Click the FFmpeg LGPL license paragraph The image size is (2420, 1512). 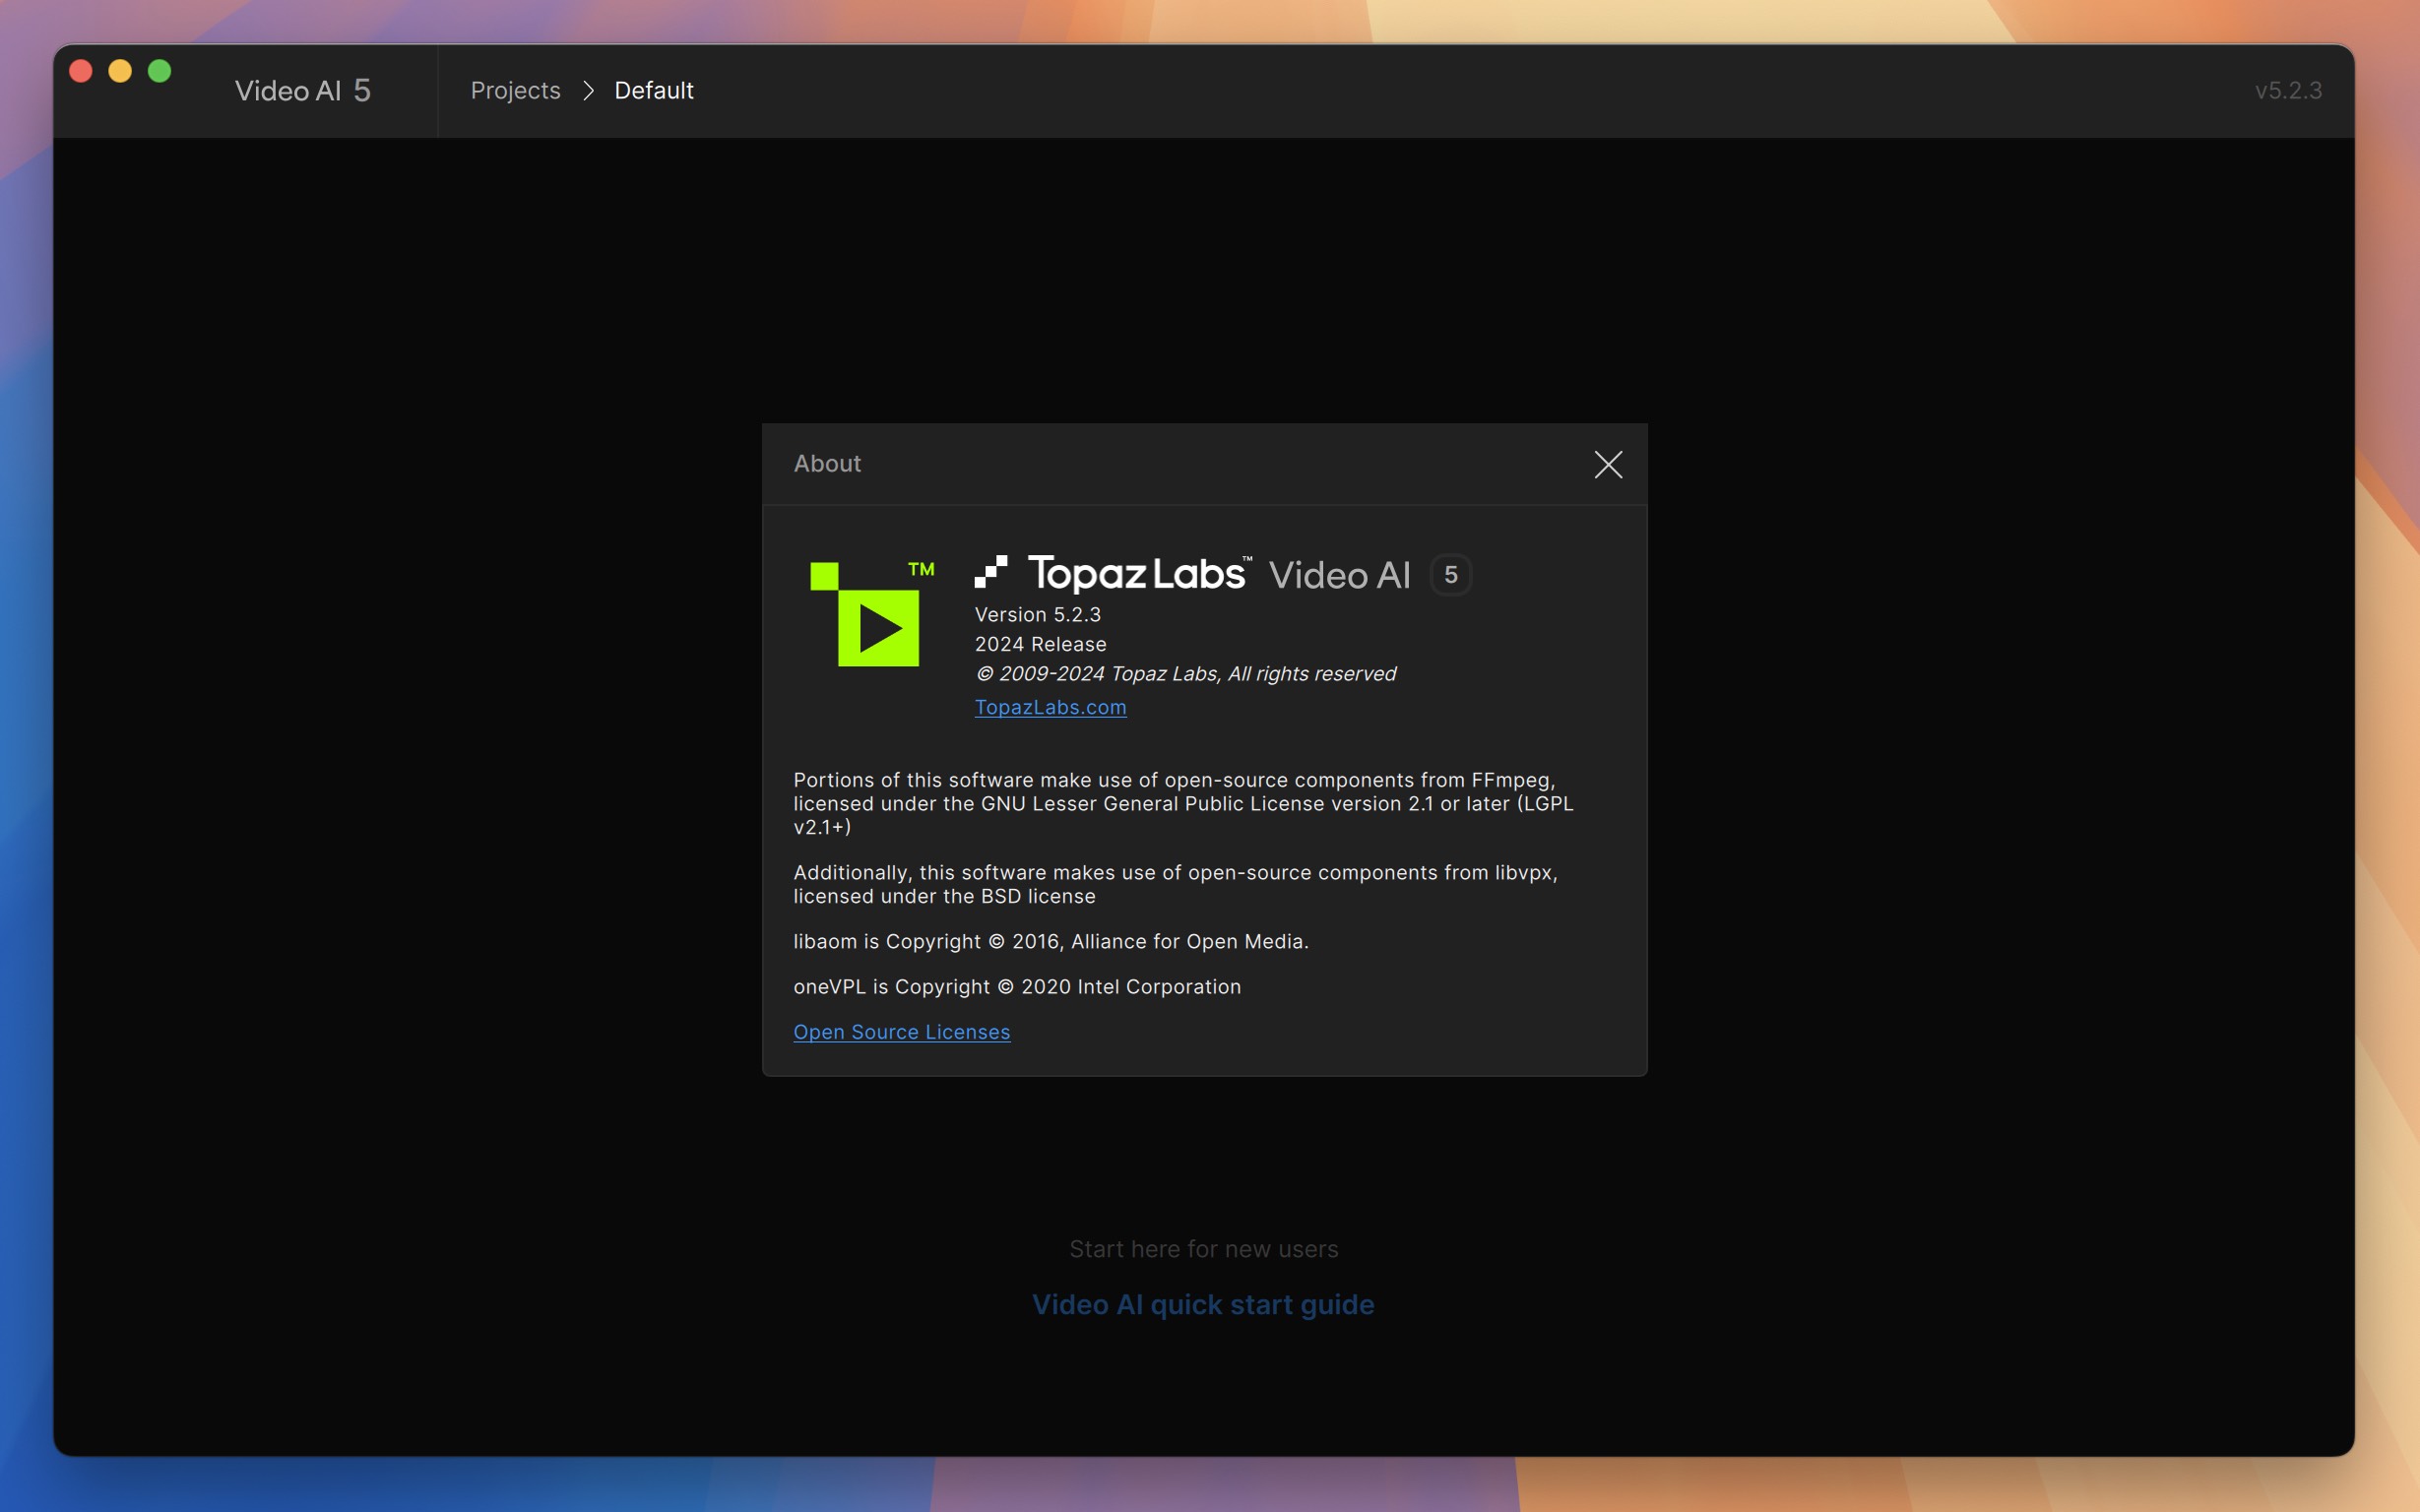(1183, 803)
